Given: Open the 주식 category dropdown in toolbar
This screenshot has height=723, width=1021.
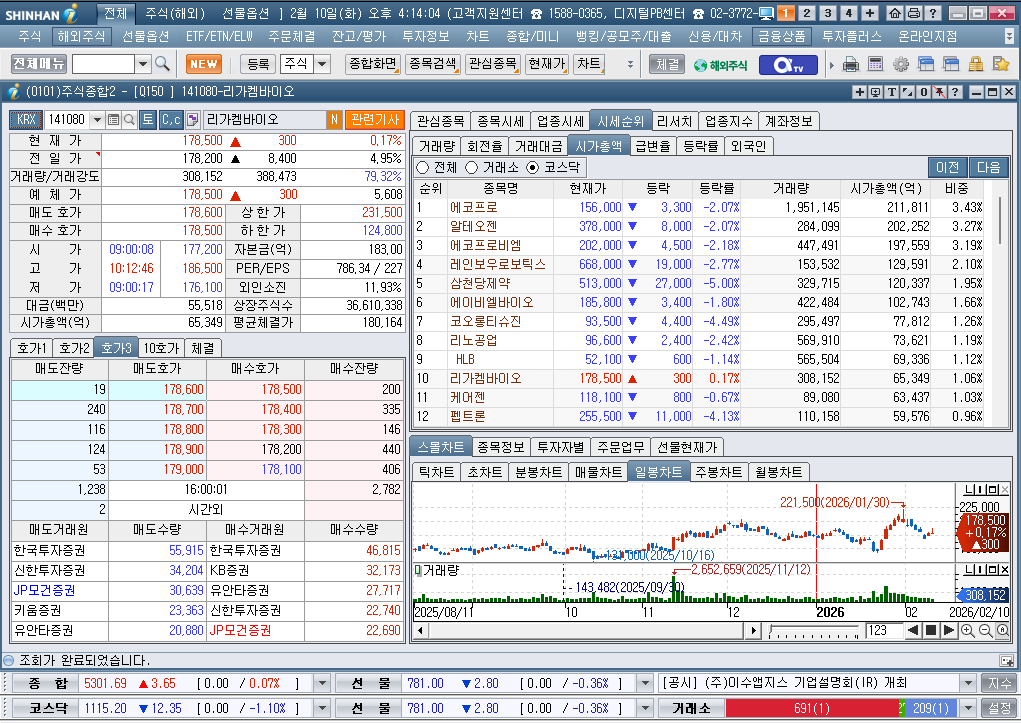Looking at the screenshot, I should coord(322,64).
